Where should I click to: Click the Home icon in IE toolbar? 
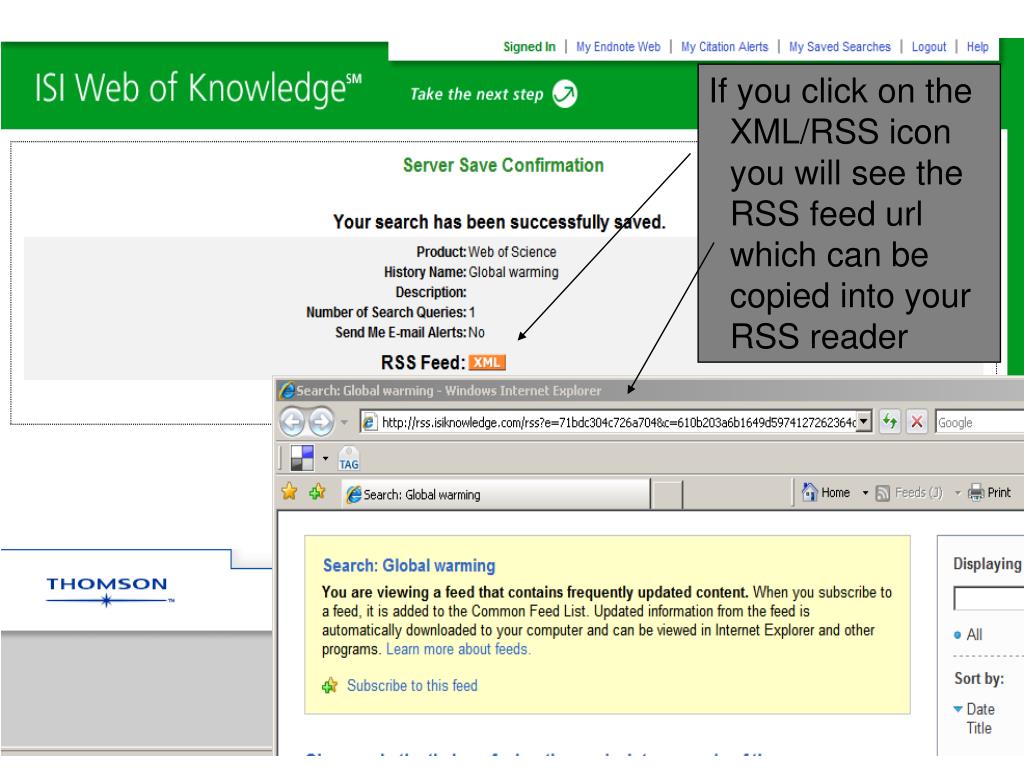pos(810,492)
